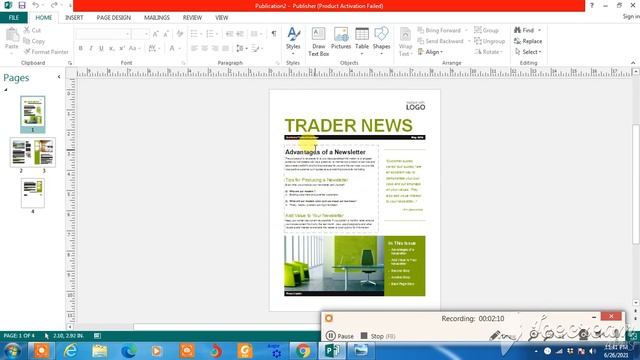The height and width of the screenshot is (360, 640).
Task: Switch to the HOME tab
Action: [x=44, y=18]
